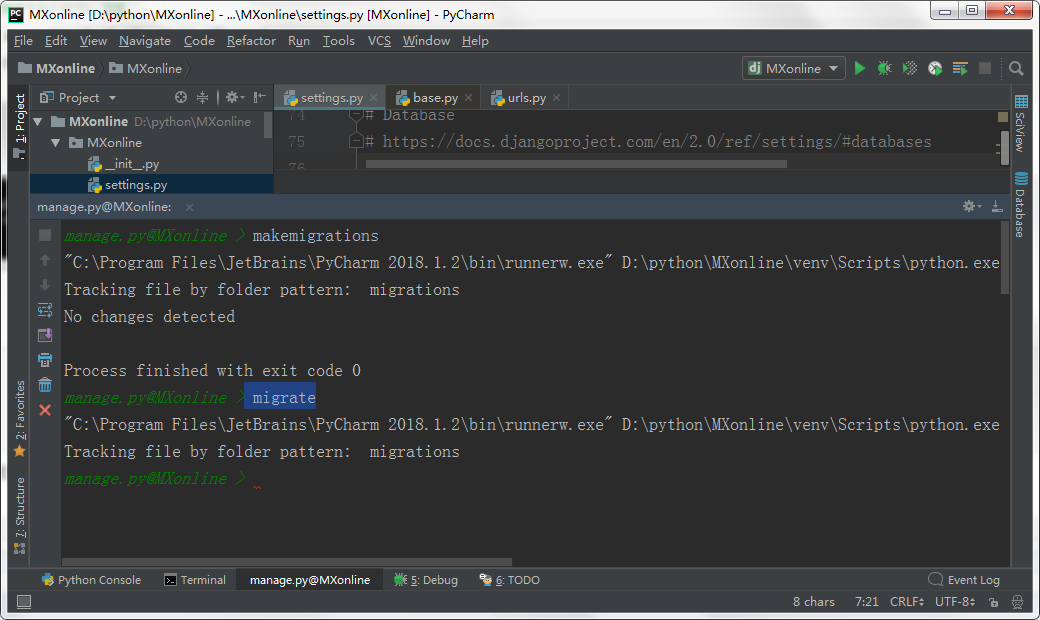The width and height of the screenshot is (1040, 620).
Task: Toggle the 1: Project side tab
Action: click(x=20, y=126)
